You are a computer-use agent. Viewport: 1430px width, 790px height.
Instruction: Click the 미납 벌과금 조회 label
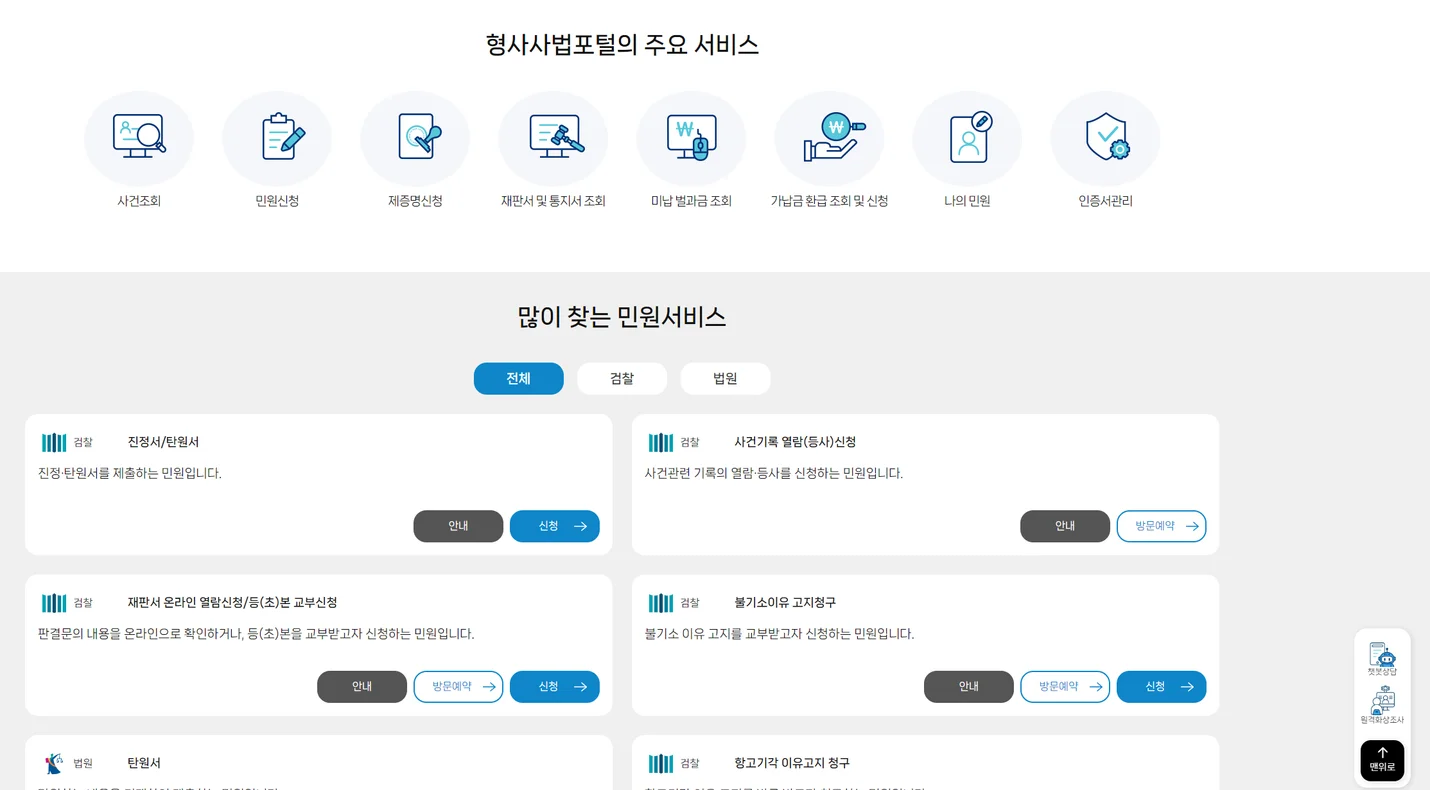pos(691,201)
